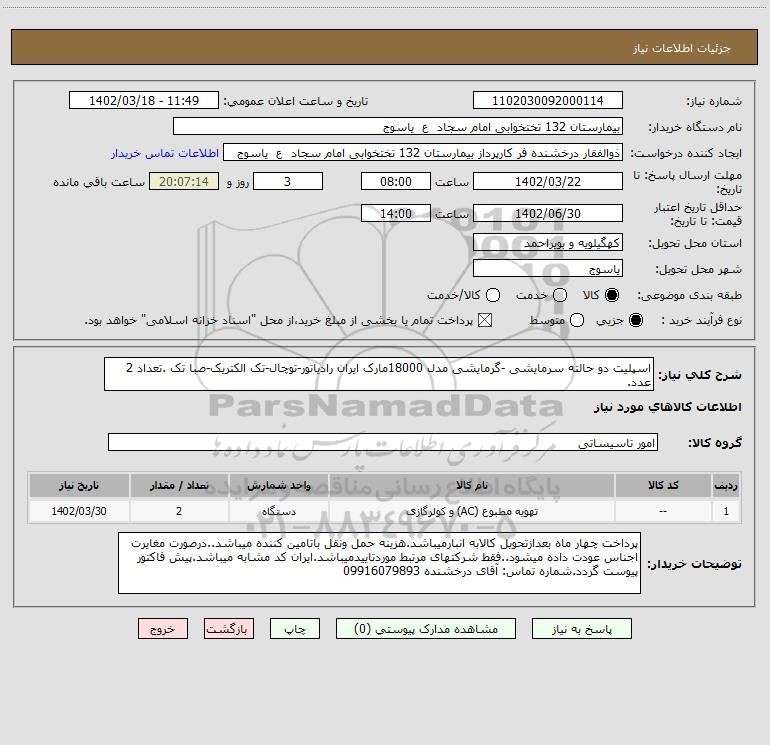Click the item name cell تهویه مطبوع (AC)

471,511
